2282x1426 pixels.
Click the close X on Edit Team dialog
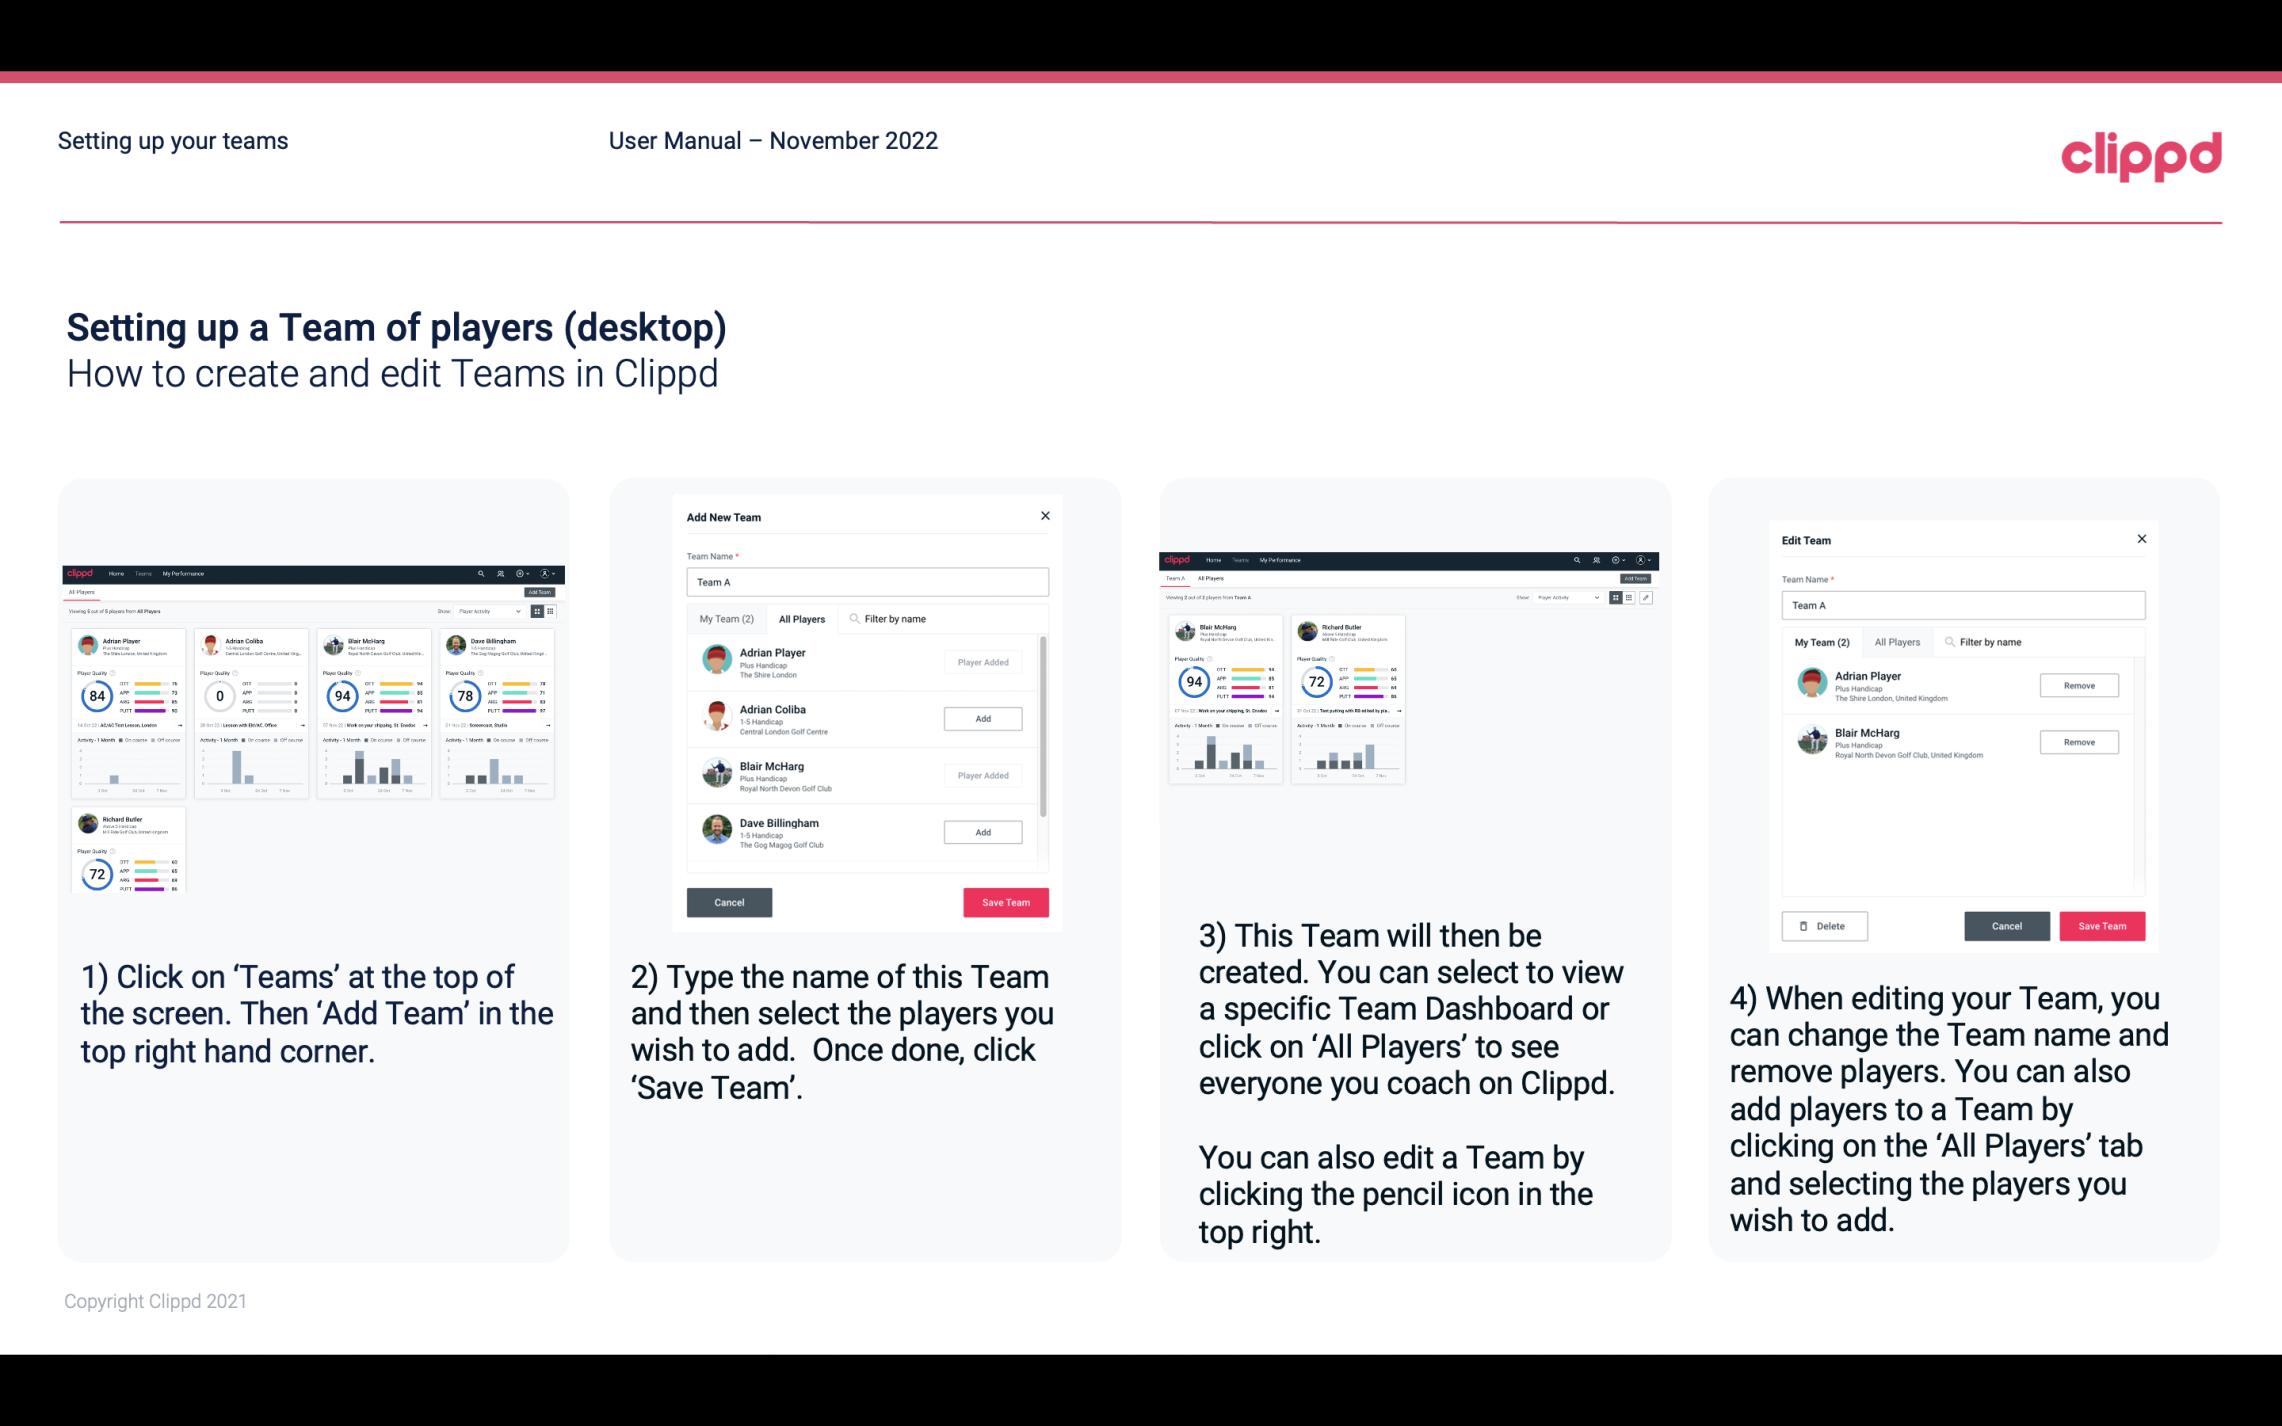(2141, 540)
